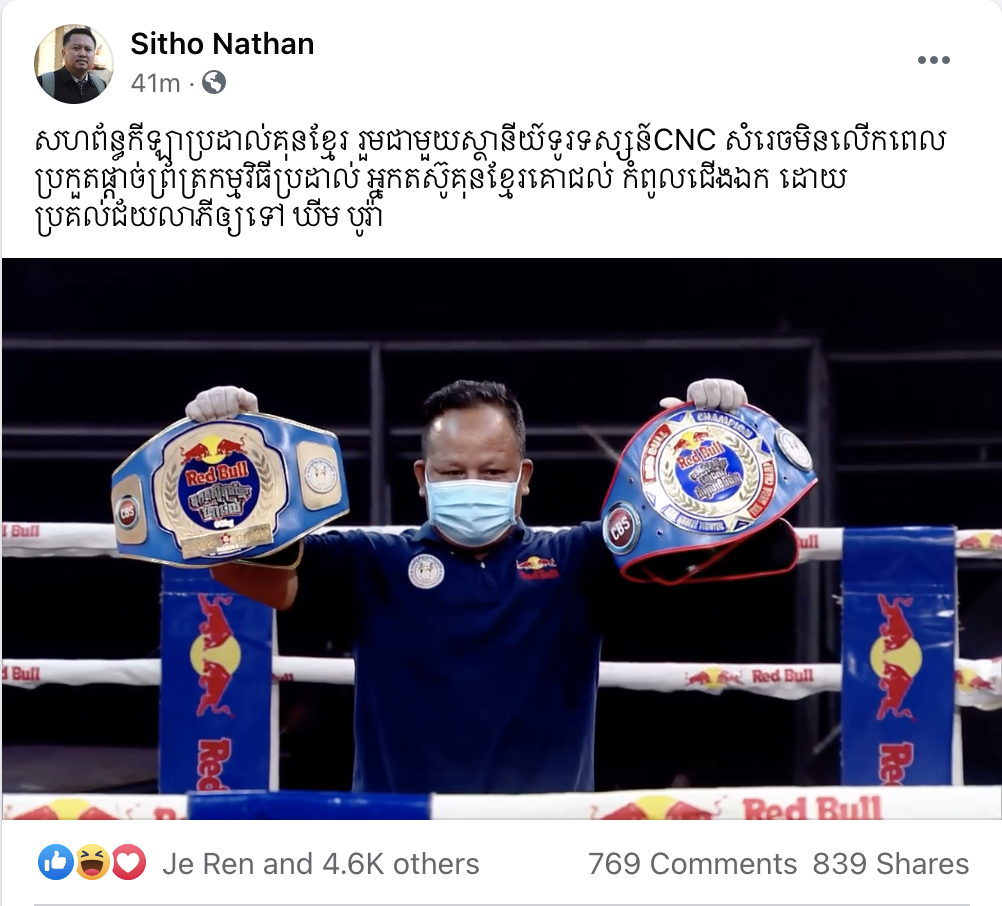Click the left rectangular Red Bull belt in photo

[230, 489]
